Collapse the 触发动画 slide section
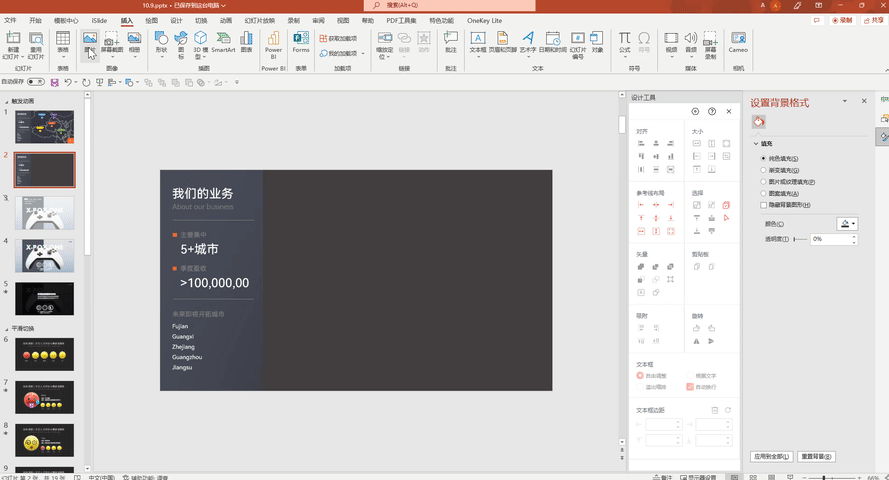Image resolution: width=889 pixels, height=480 pixels. [7, 101]
